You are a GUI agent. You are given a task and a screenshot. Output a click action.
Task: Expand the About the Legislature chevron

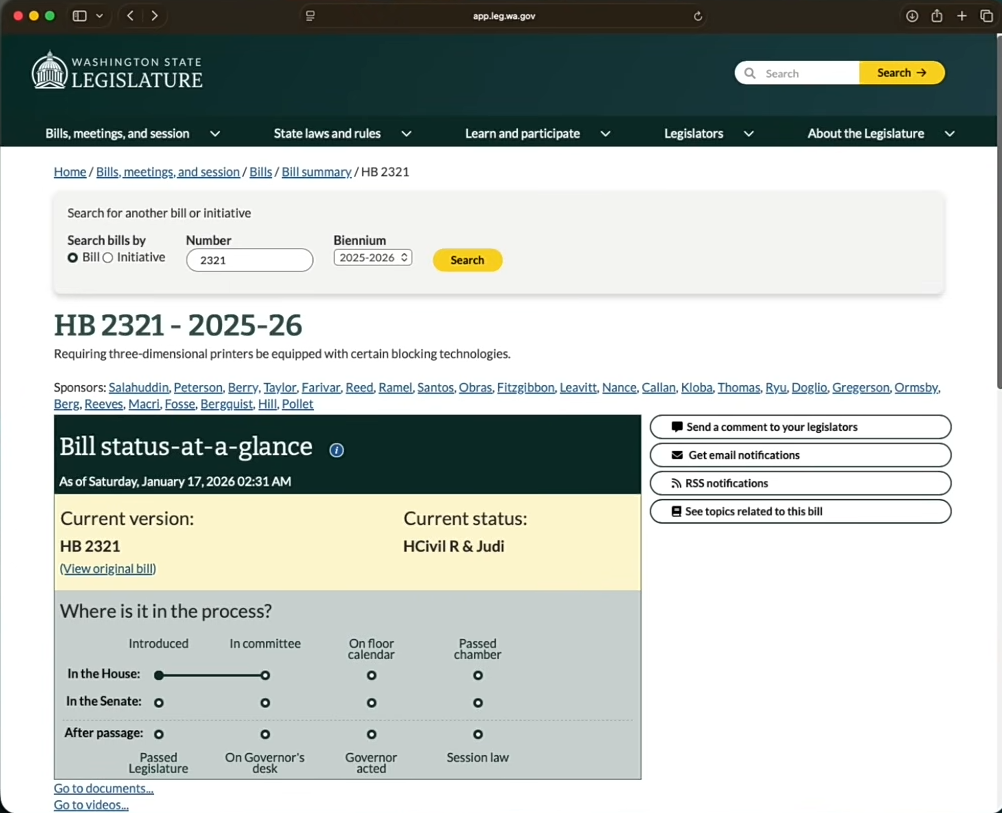pos(949,134)
